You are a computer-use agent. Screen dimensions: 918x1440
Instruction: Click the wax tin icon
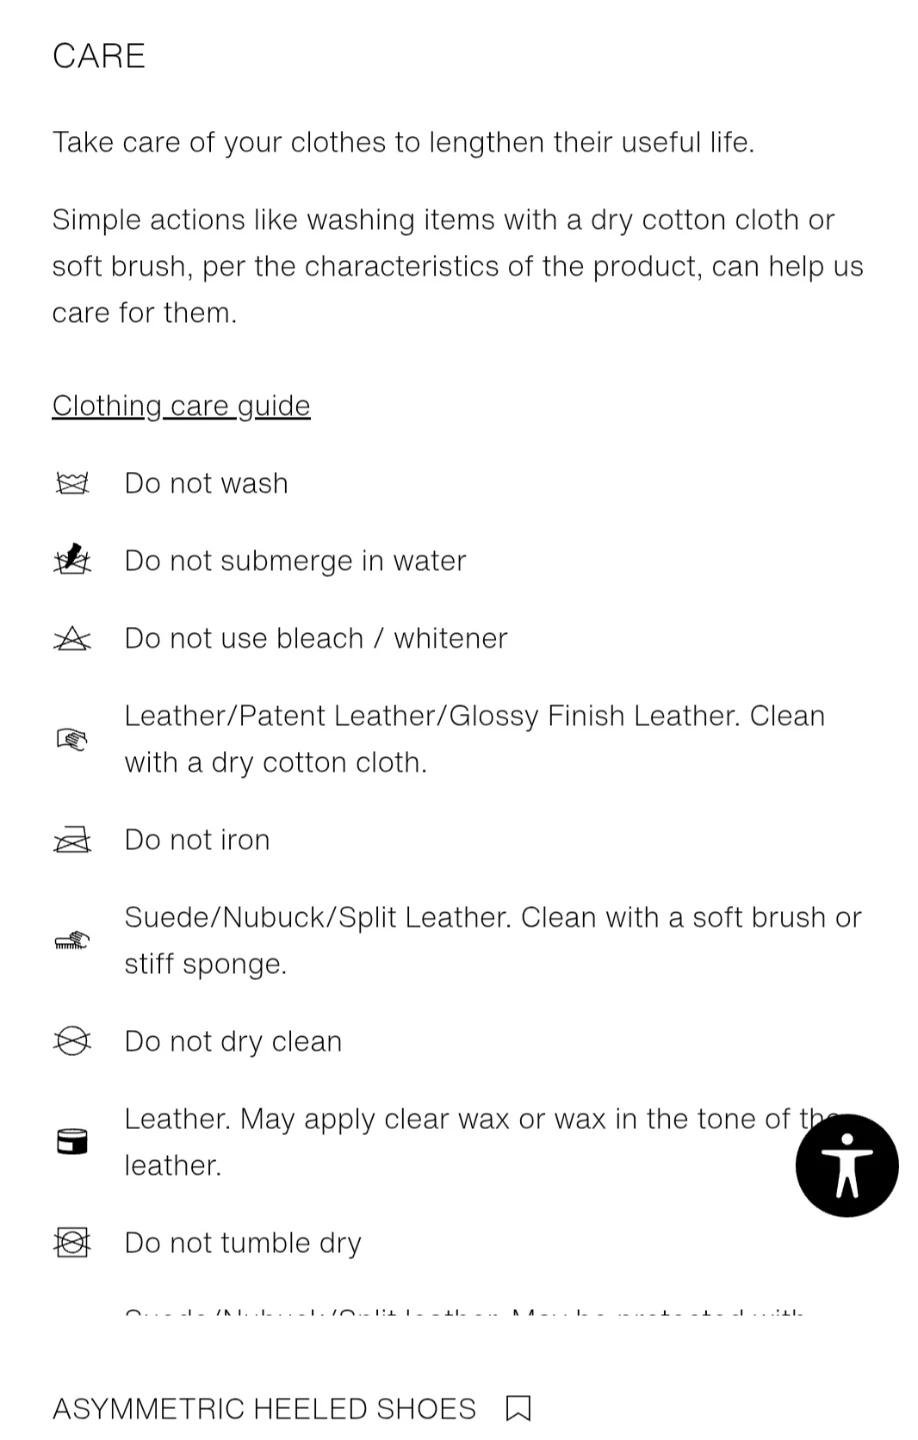click(72, 1142)
